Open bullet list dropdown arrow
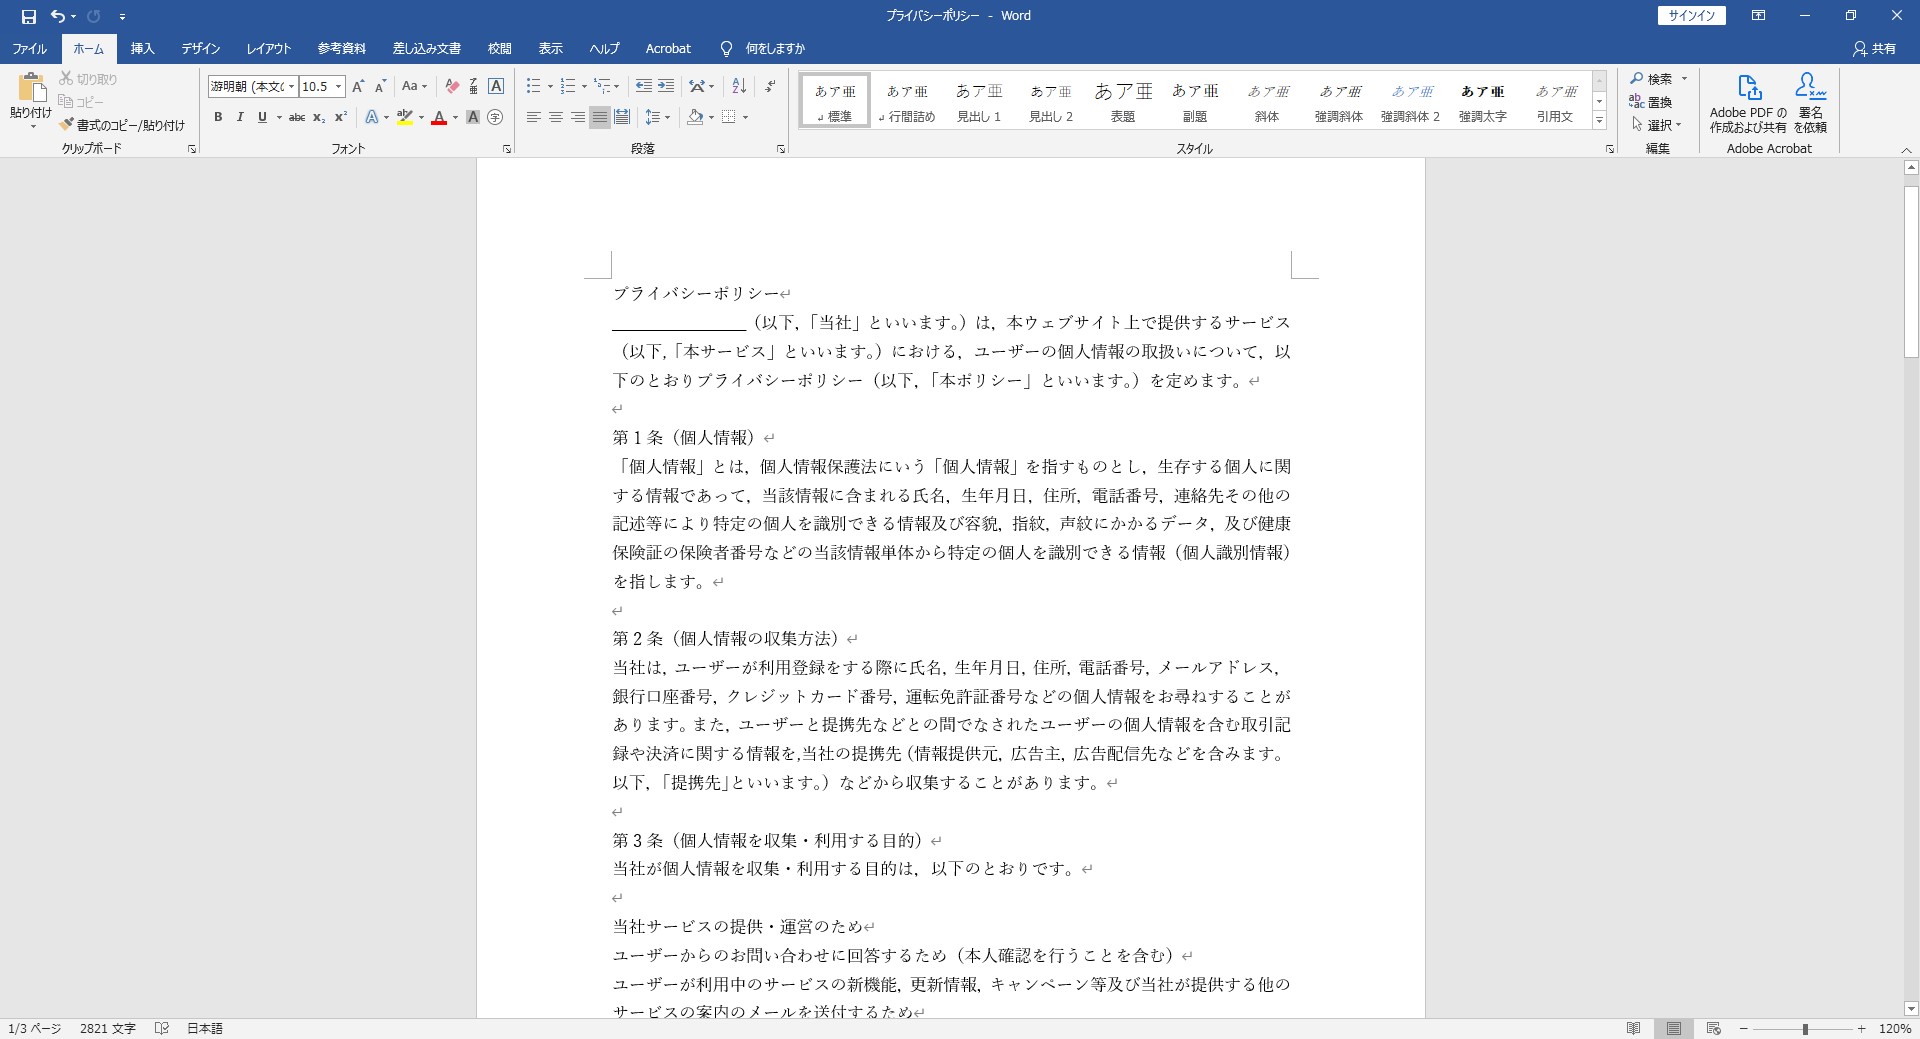 [x=550, y=86]
